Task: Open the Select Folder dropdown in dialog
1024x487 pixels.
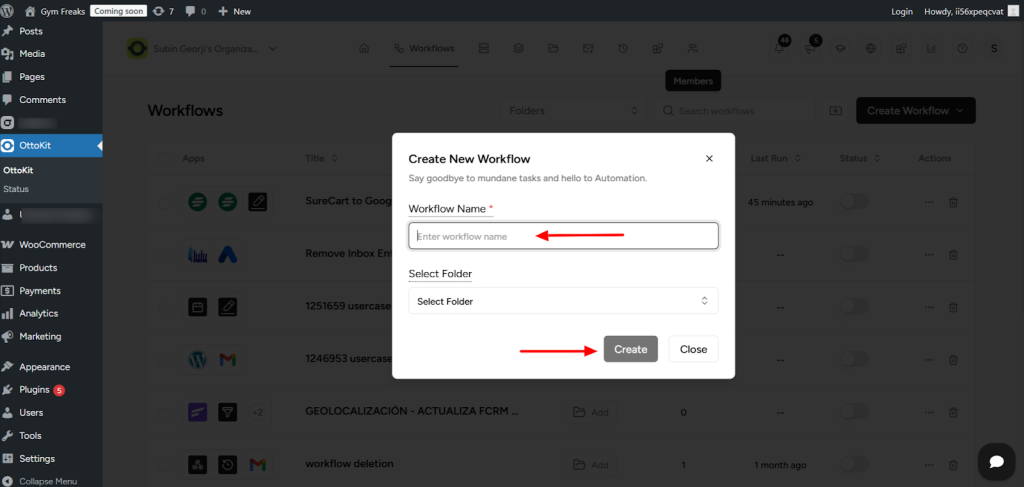Action: (x=563, y=301)
